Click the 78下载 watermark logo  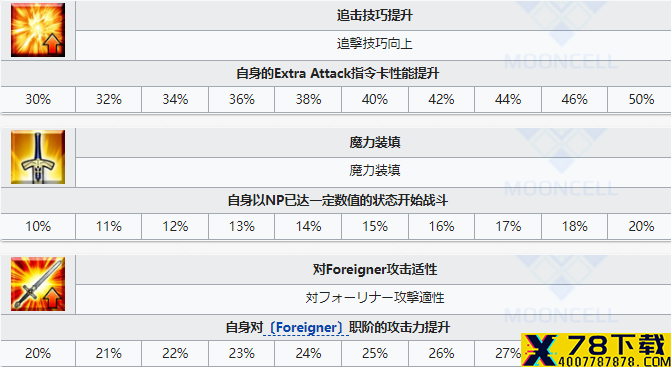coord(596,349)
